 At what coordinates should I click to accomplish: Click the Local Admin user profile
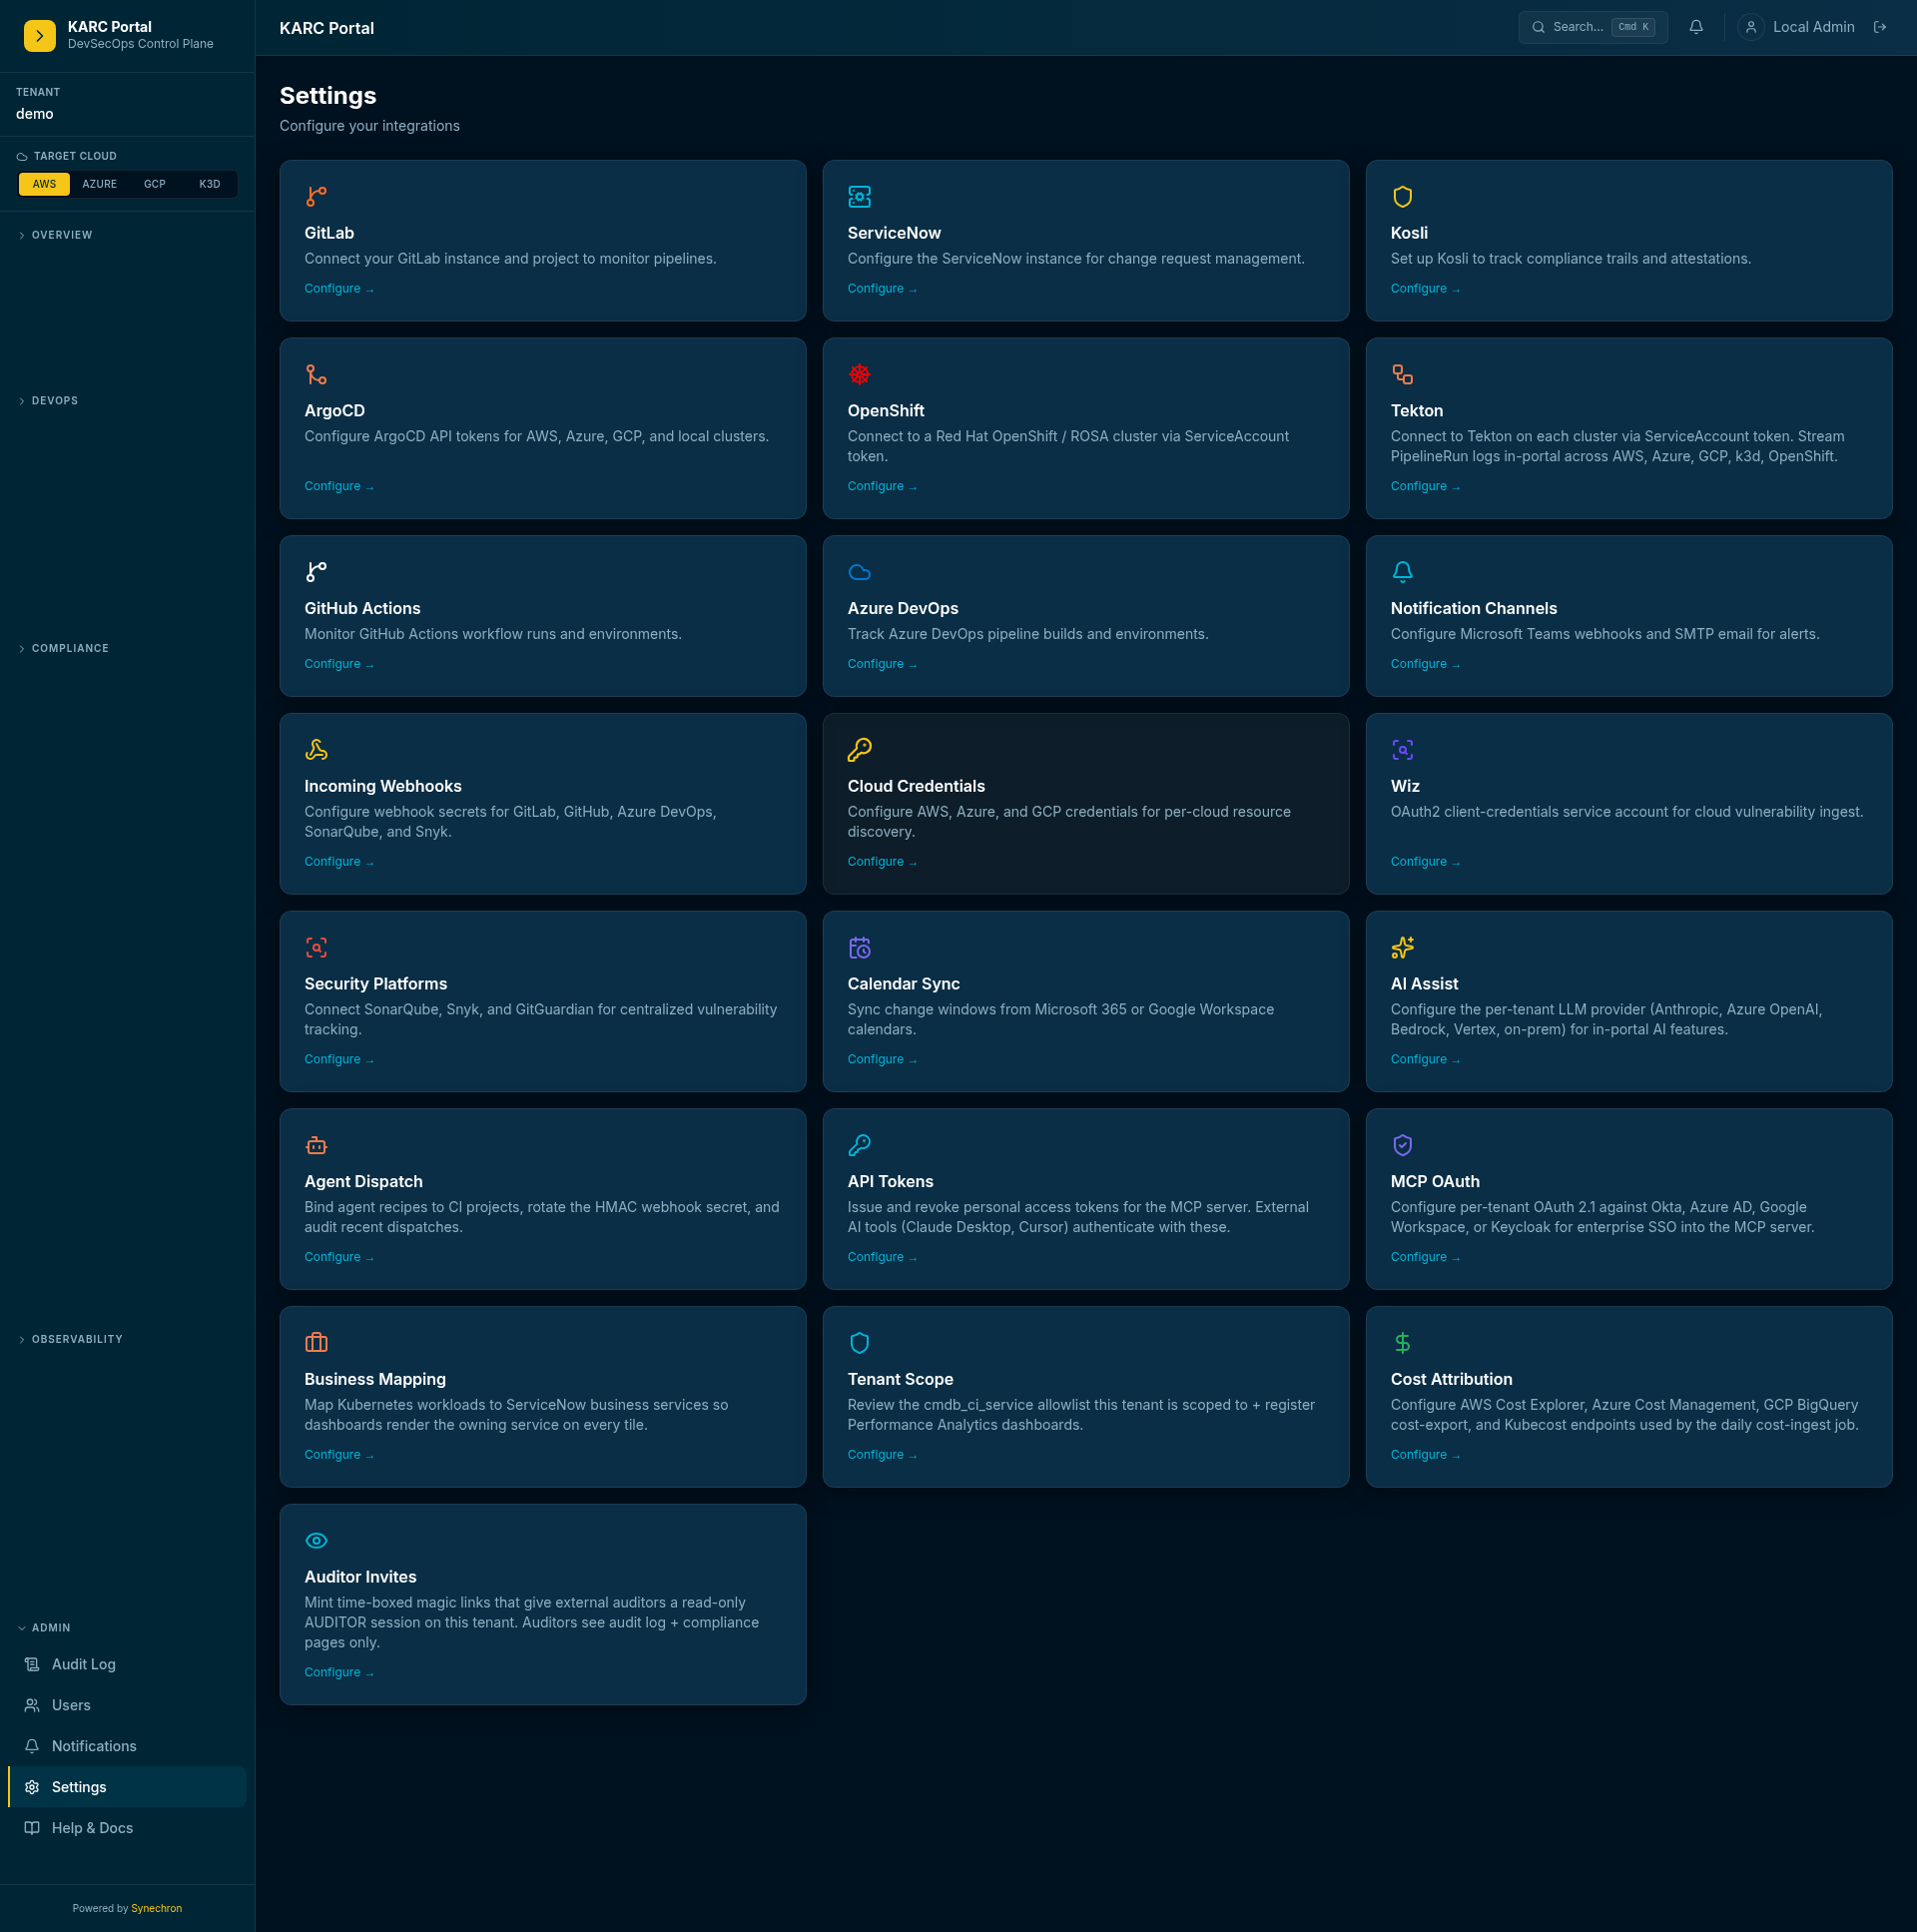(1797, 27)
